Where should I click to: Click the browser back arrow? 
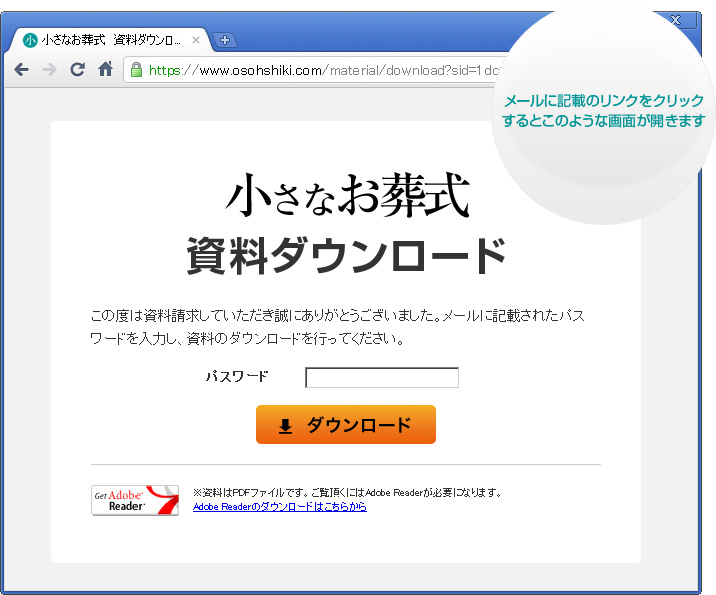click(21, 70)
